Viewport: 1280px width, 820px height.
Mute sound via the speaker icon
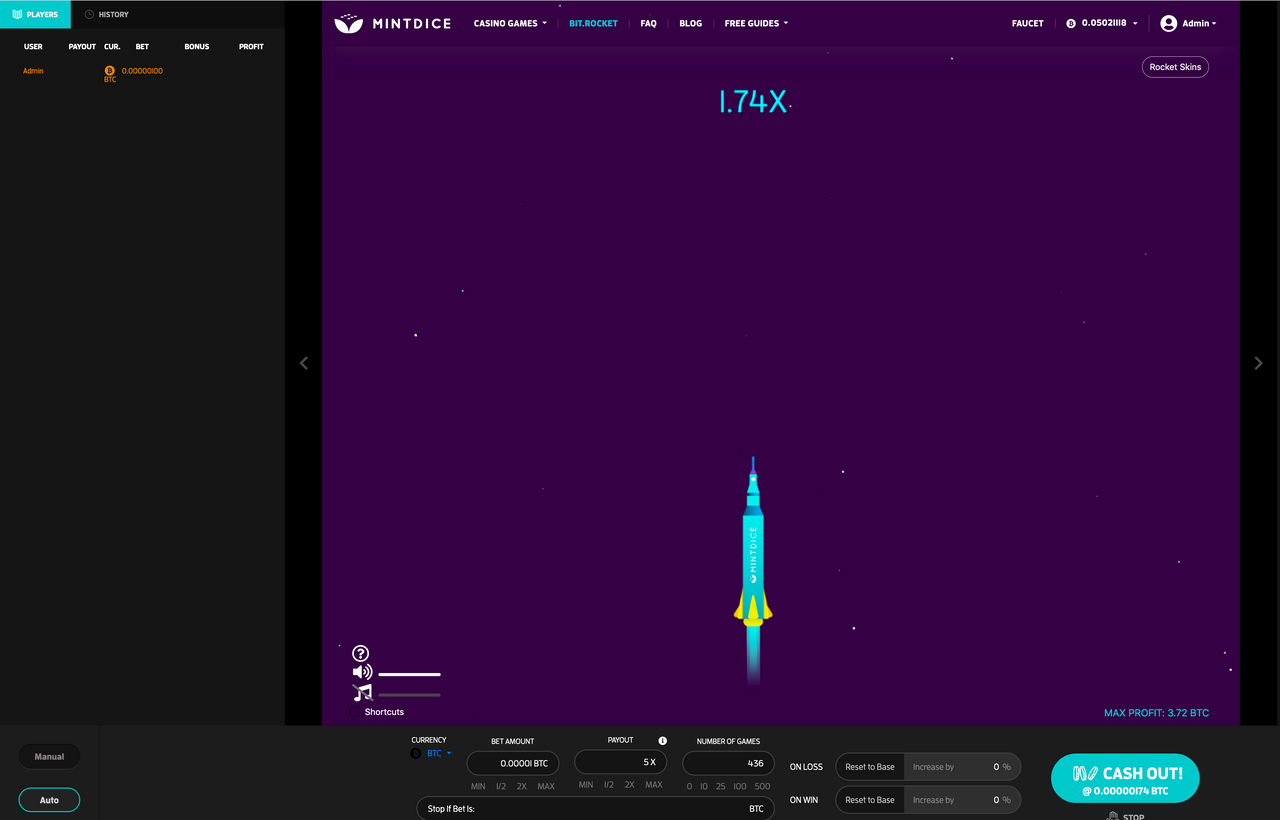362,672
